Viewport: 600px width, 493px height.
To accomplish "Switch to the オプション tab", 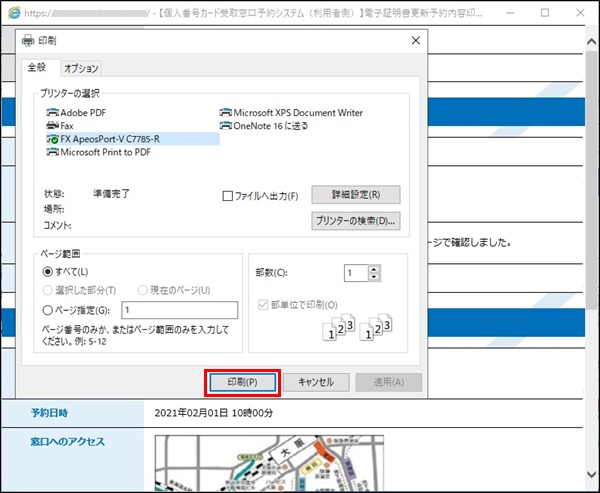I will tap(81, 69).
